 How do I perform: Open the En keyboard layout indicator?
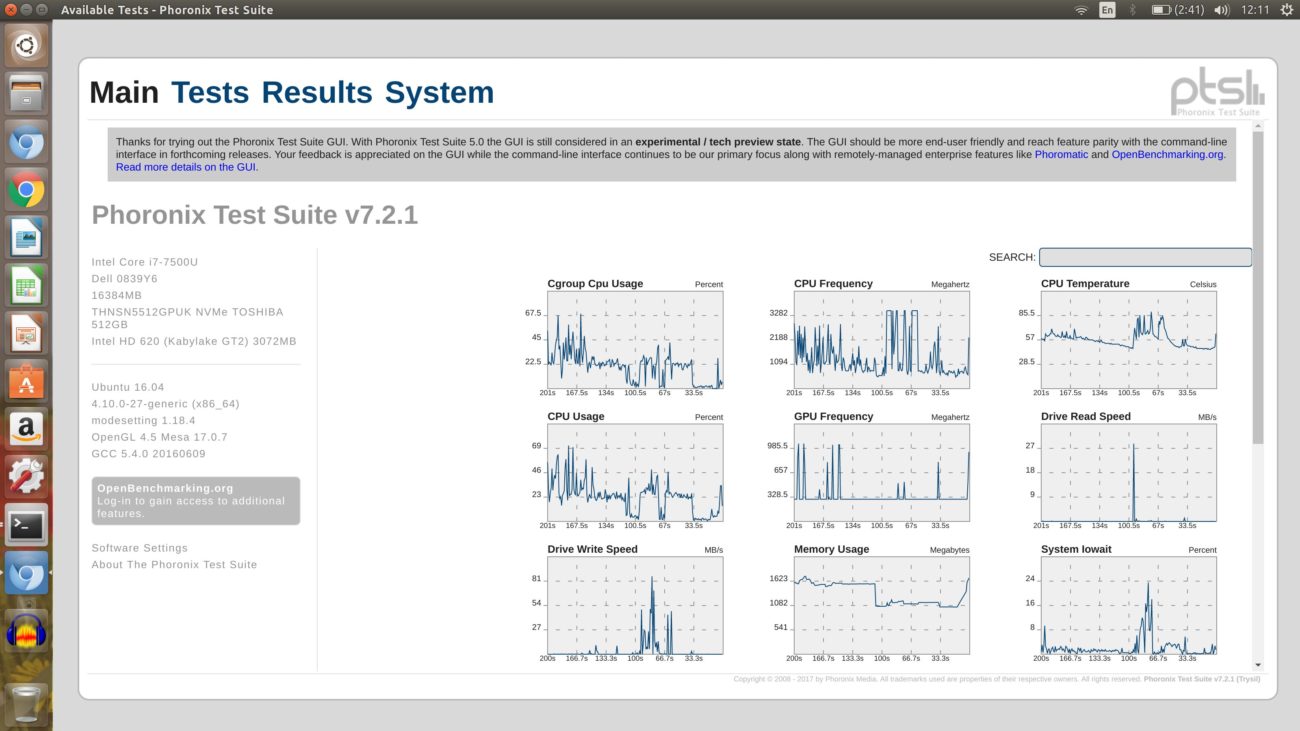(1107, 10)
